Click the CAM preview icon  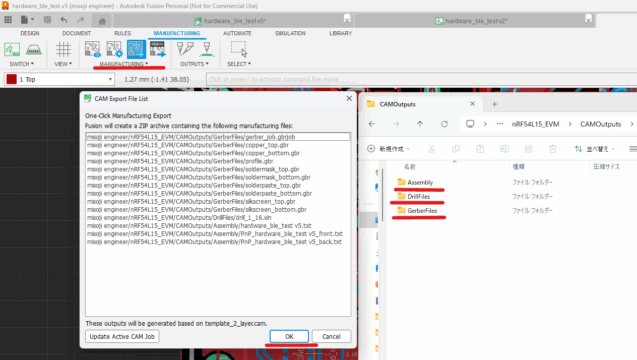coord(93,49)
